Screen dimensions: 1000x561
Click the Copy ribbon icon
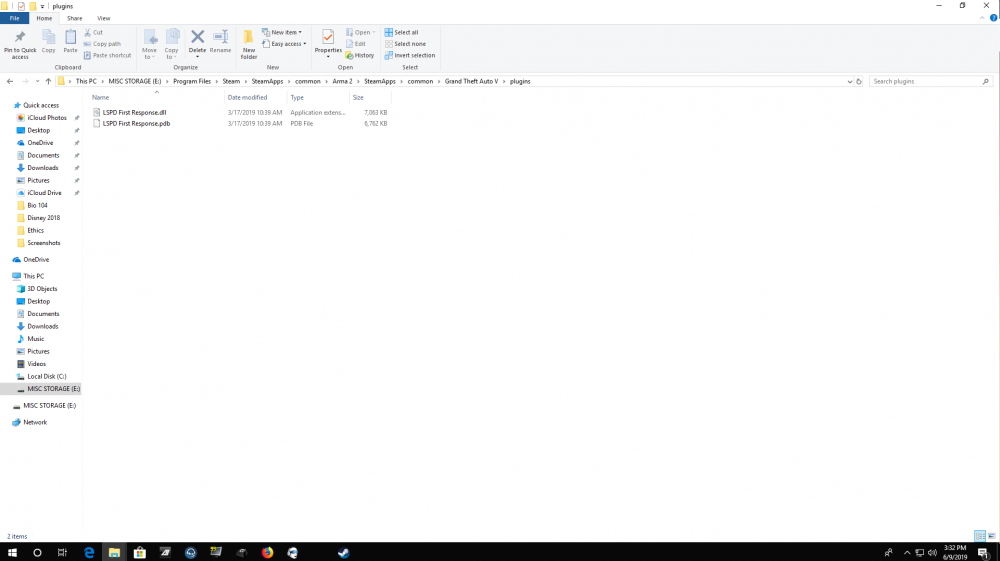point(48,41)
